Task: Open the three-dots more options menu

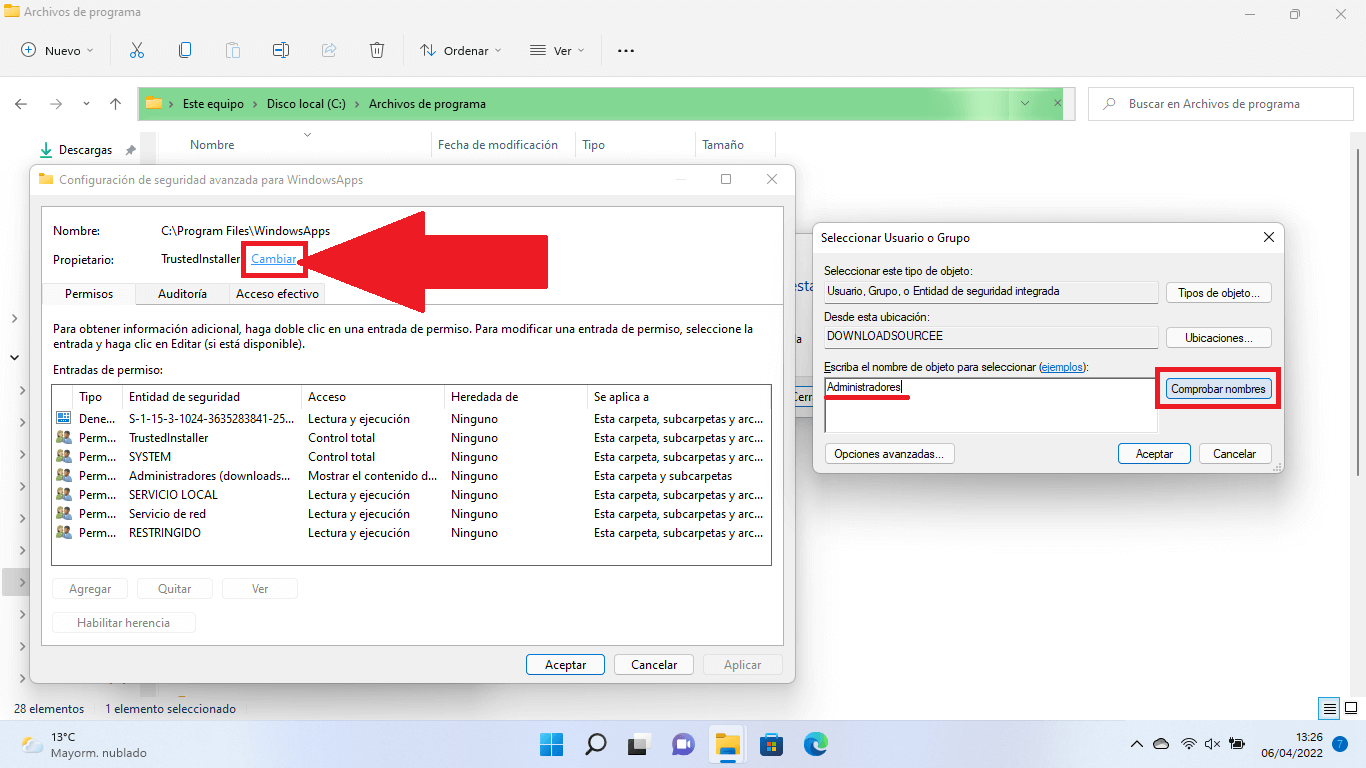Action: click(626, 50)
